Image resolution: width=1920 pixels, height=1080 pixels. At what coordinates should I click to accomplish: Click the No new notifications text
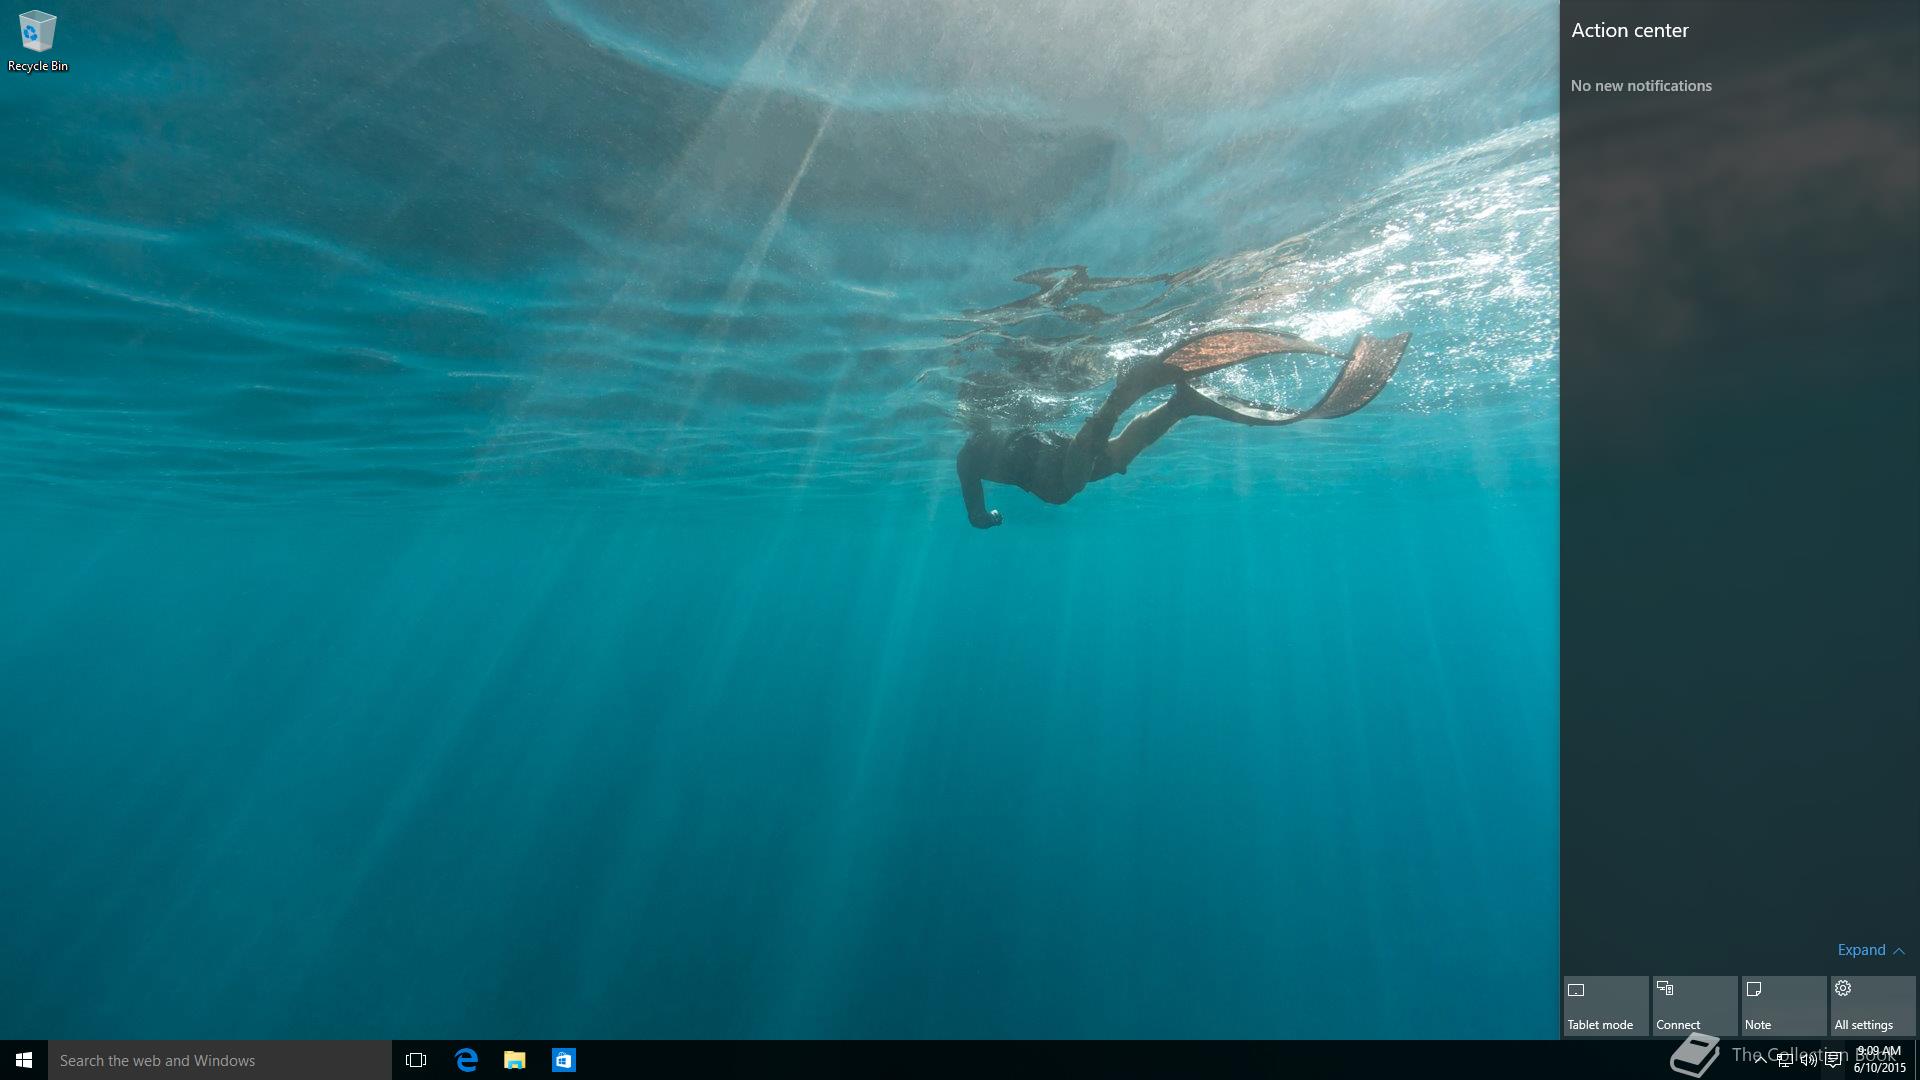(x=1641, y=86)
